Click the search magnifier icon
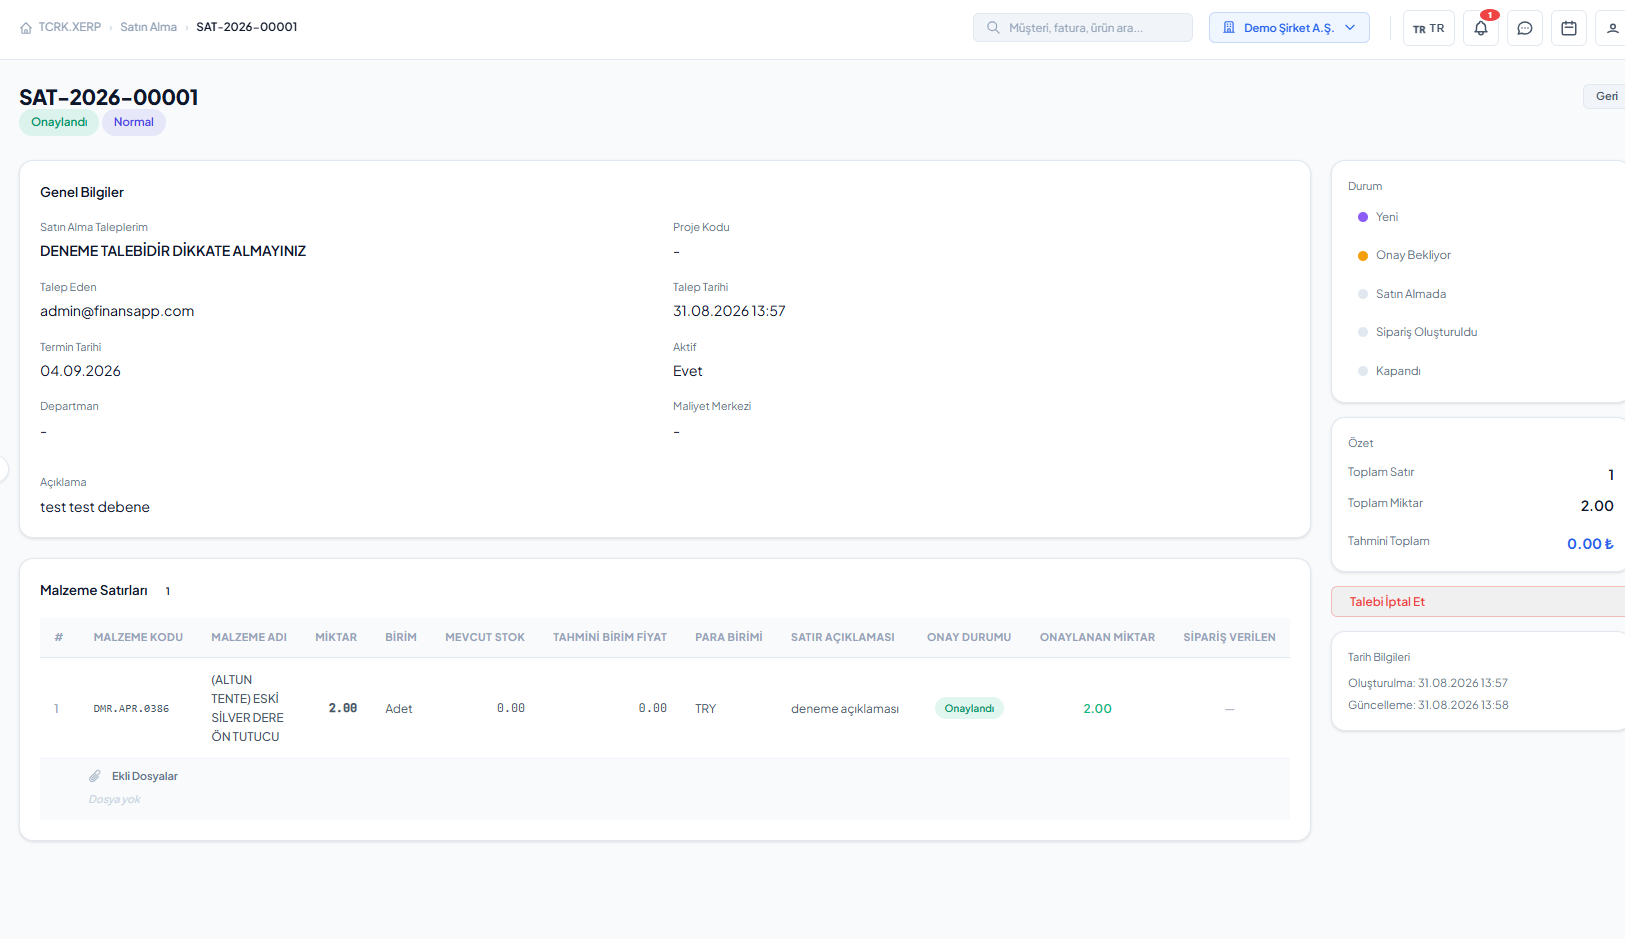1625x939 pixels. [x=993, y=28]
